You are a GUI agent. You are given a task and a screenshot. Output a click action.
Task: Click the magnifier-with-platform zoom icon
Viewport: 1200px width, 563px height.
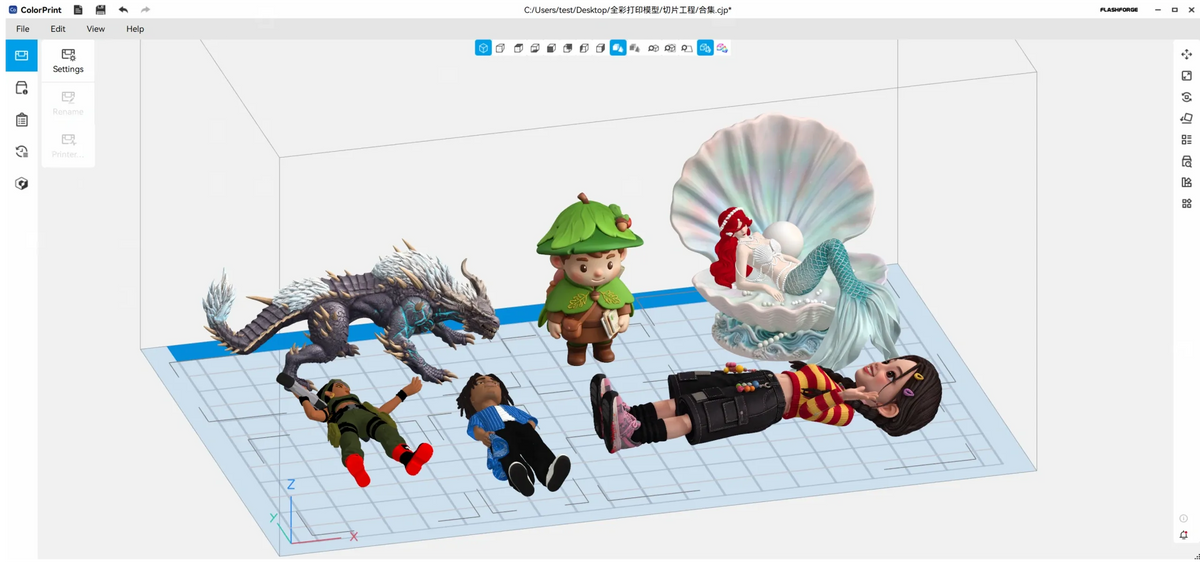point(687,47)
